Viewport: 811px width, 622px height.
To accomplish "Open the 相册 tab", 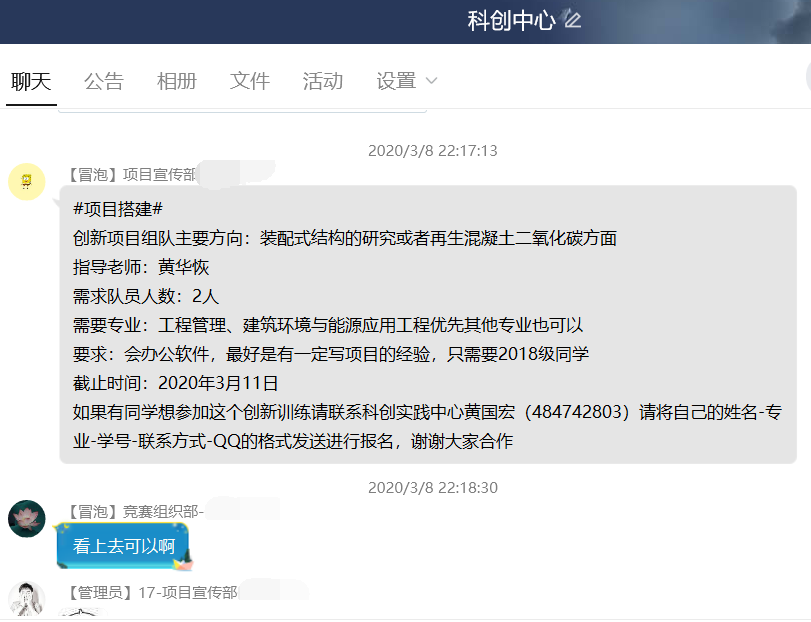I will [x=177, y=82].
